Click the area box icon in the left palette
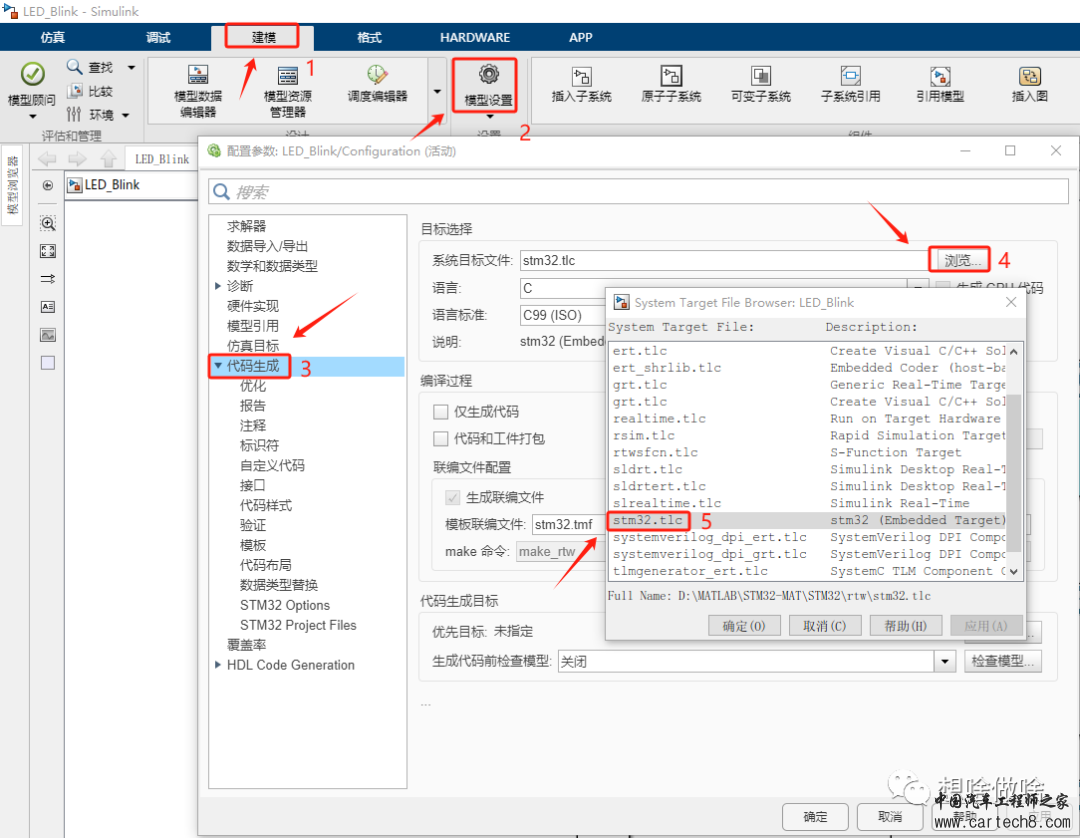This screenshot has width=1080, height=838. coord(48,363)
